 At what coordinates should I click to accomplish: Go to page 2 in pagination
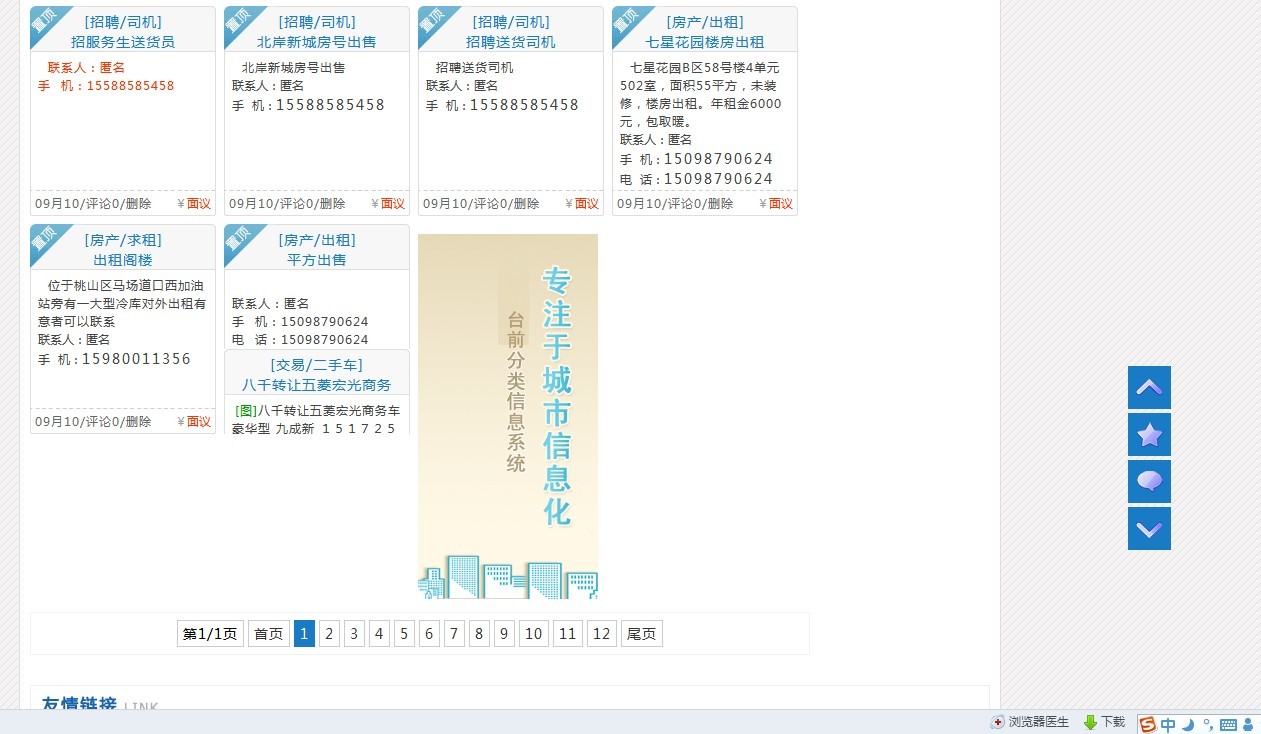pos(329,634)
